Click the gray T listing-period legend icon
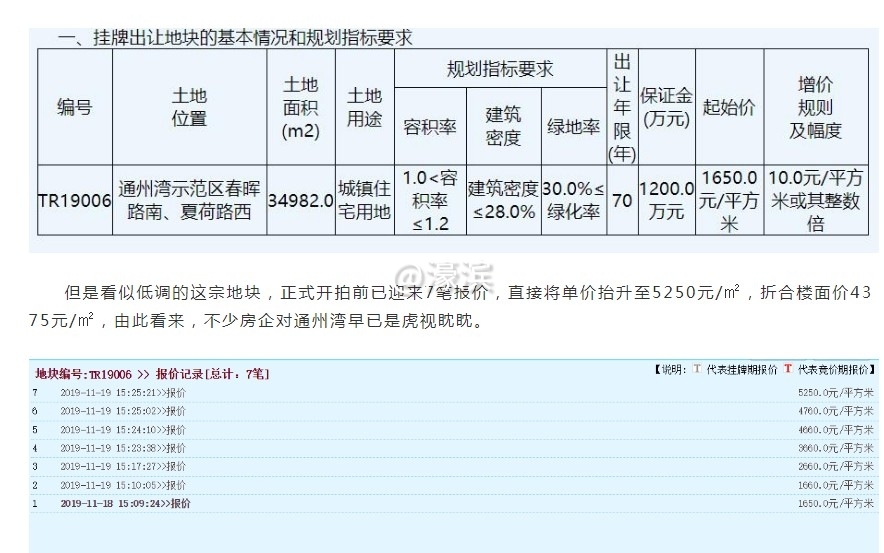Viewport: 884px width, 553px height. [x=697, y=370]
